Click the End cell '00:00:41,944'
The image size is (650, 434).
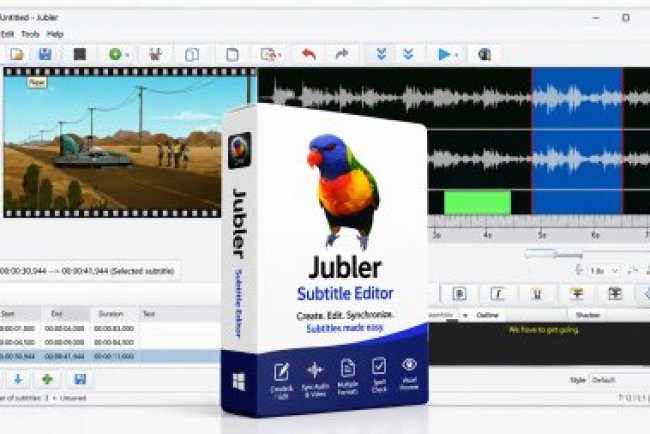pos(65,356)
